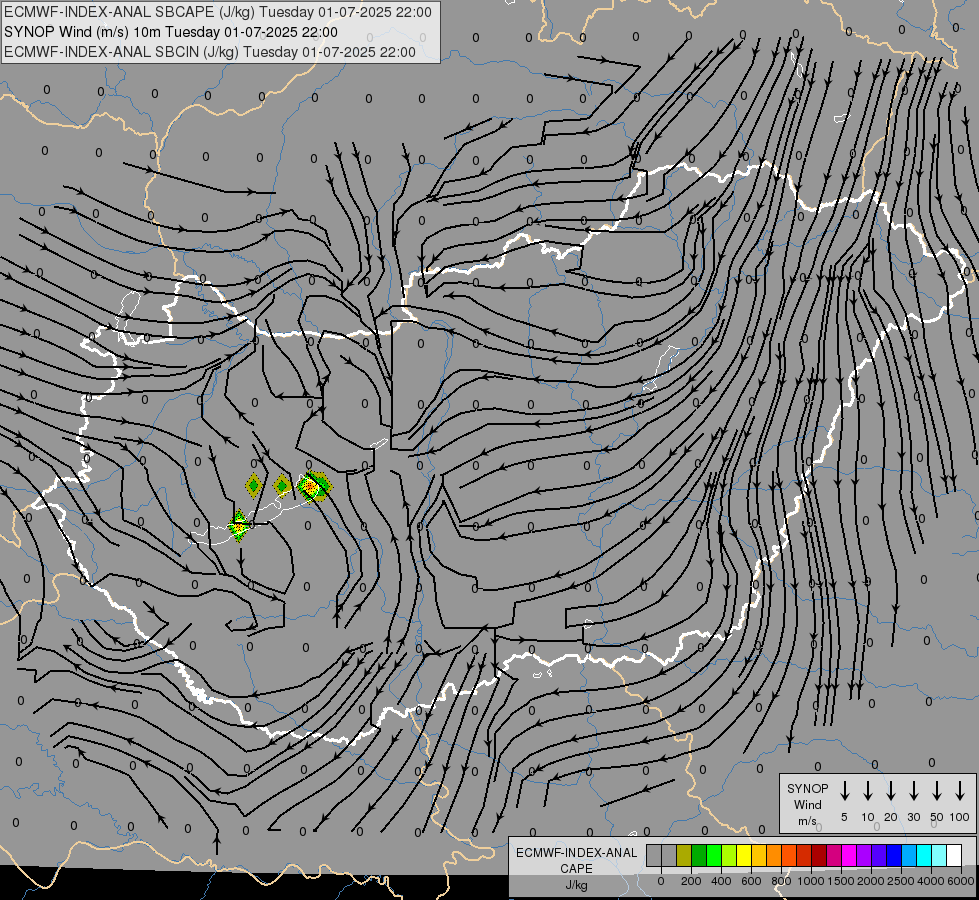Click 'ECMWF-INDEX-ANAL' label in CAPE legend

tap(576, 853)
